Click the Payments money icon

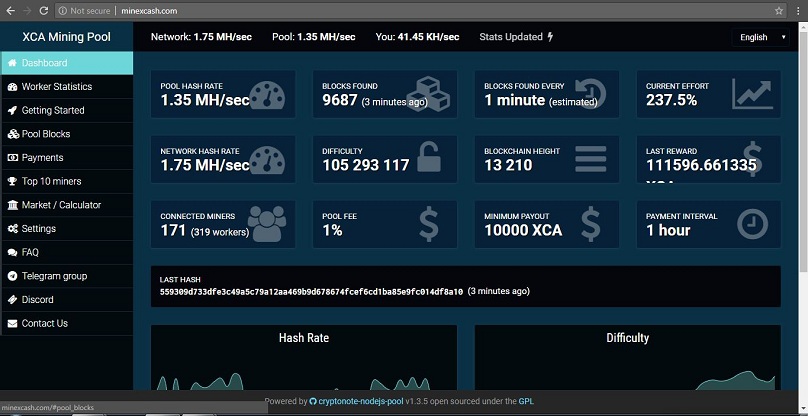point(12,158)
